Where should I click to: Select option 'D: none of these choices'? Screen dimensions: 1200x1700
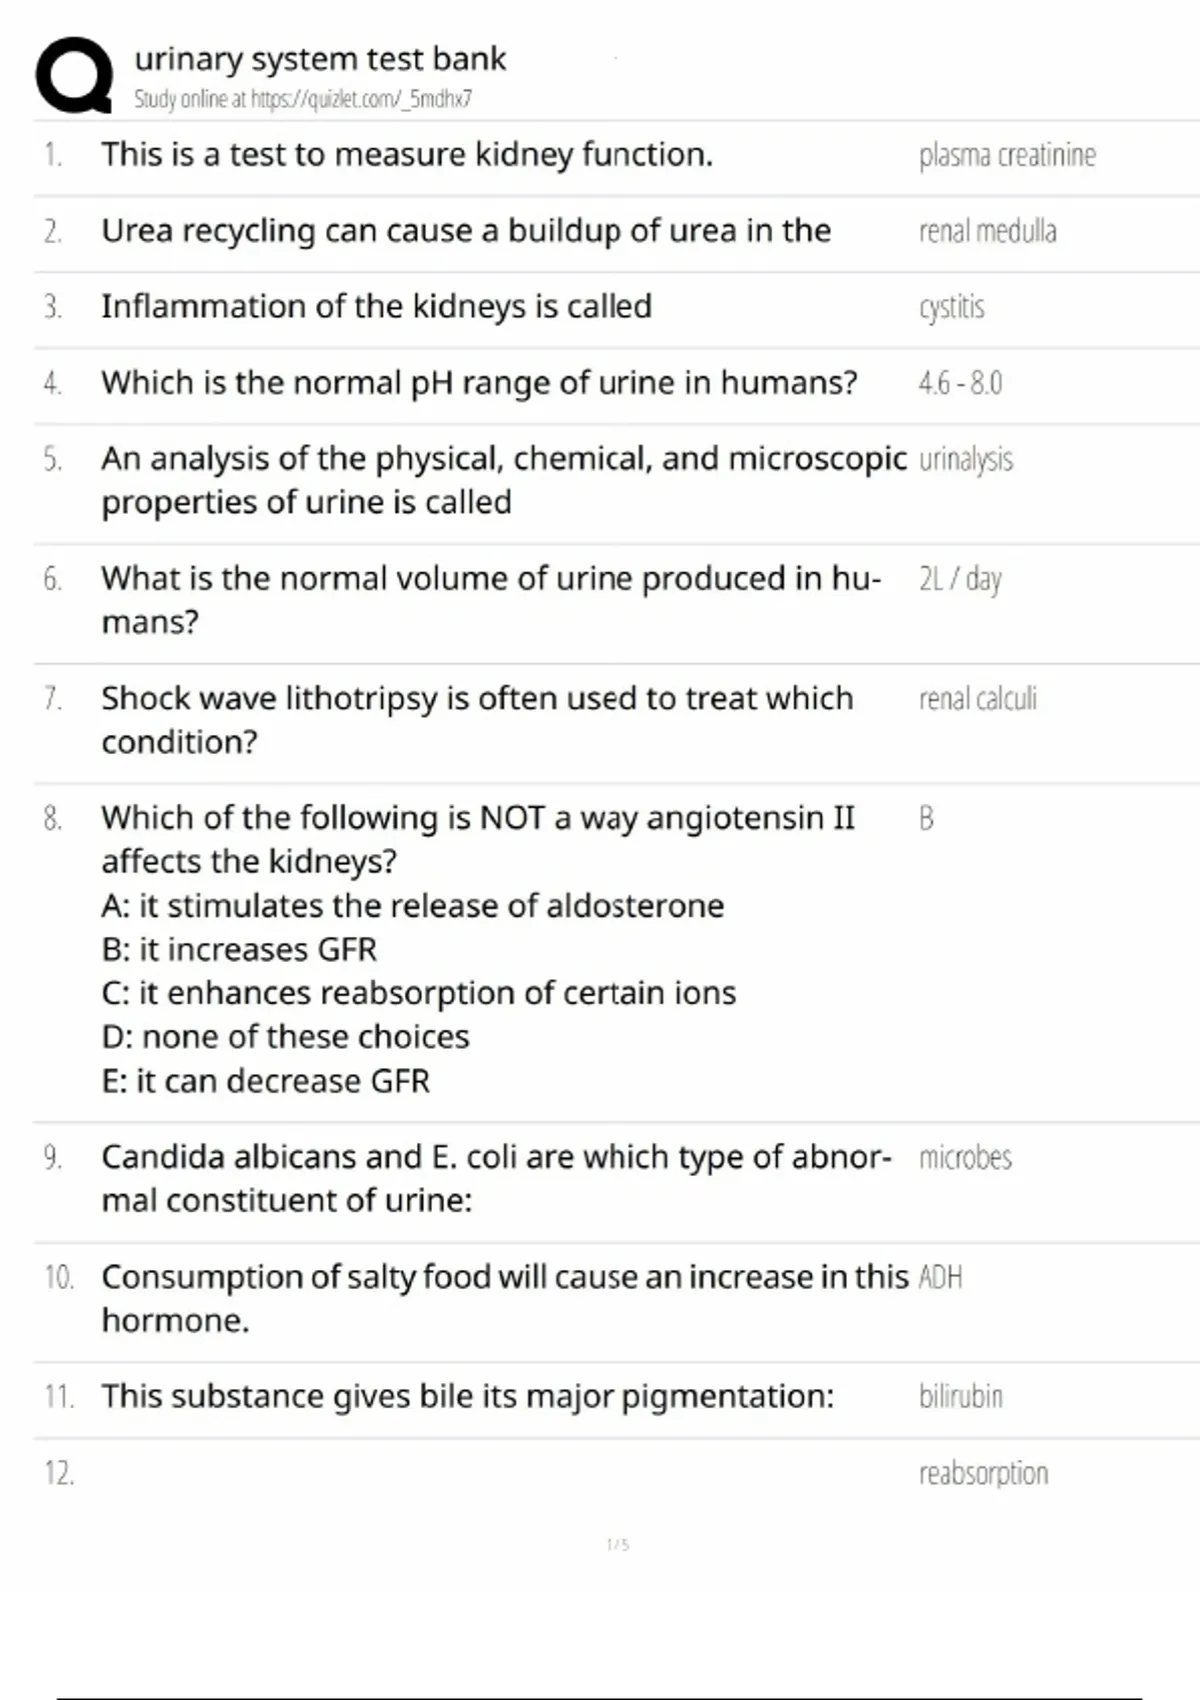coord(285,1037)
